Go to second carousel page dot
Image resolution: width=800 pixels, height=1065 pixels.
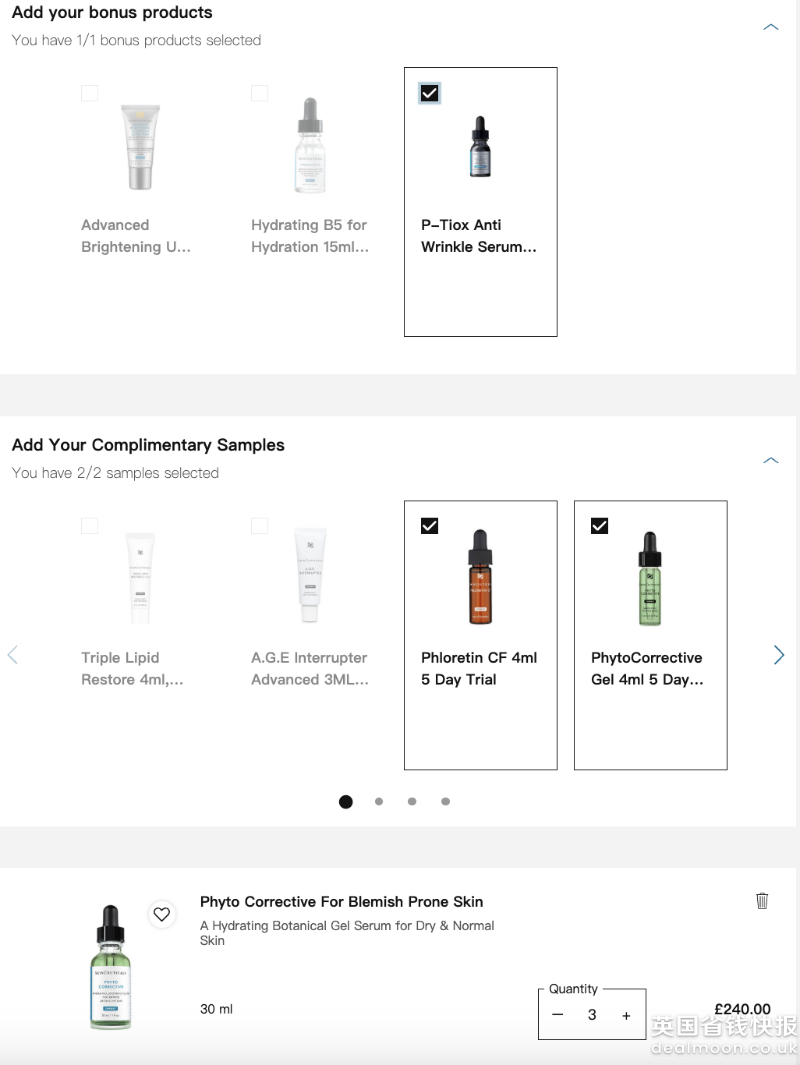(x=379, y=801)
